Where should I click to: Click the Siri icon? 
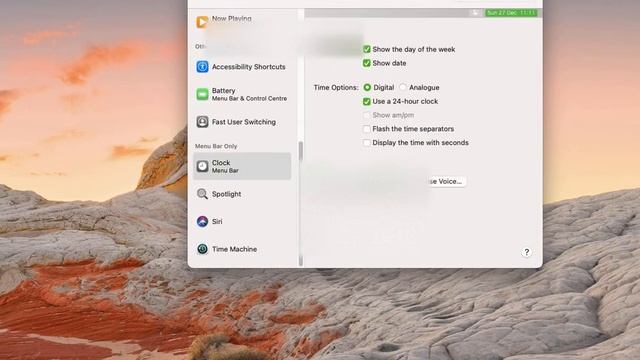point(202,221)
